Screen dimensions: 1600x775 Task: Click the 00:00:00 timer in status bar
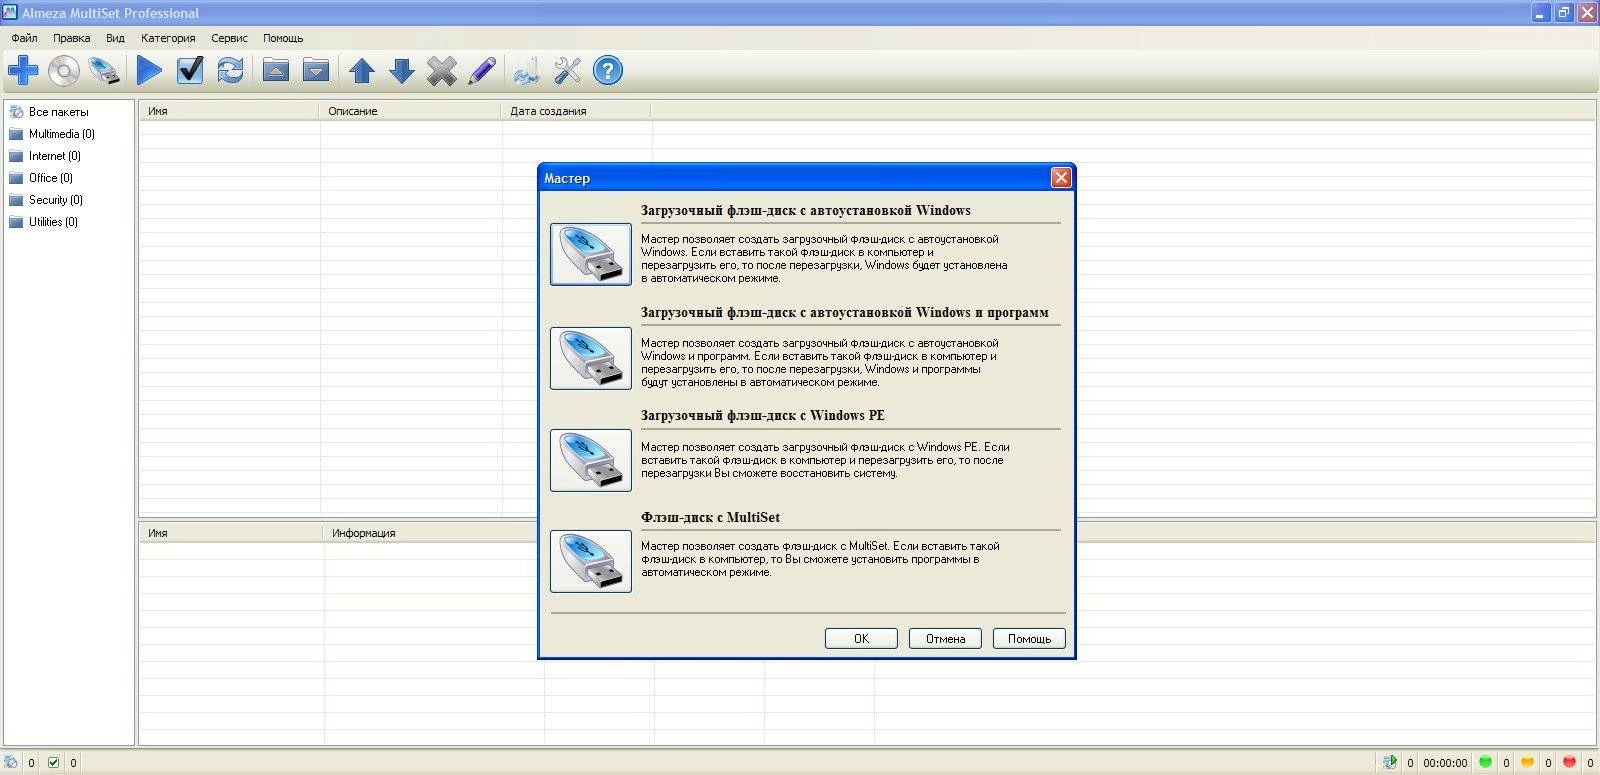click(1445, 763)
